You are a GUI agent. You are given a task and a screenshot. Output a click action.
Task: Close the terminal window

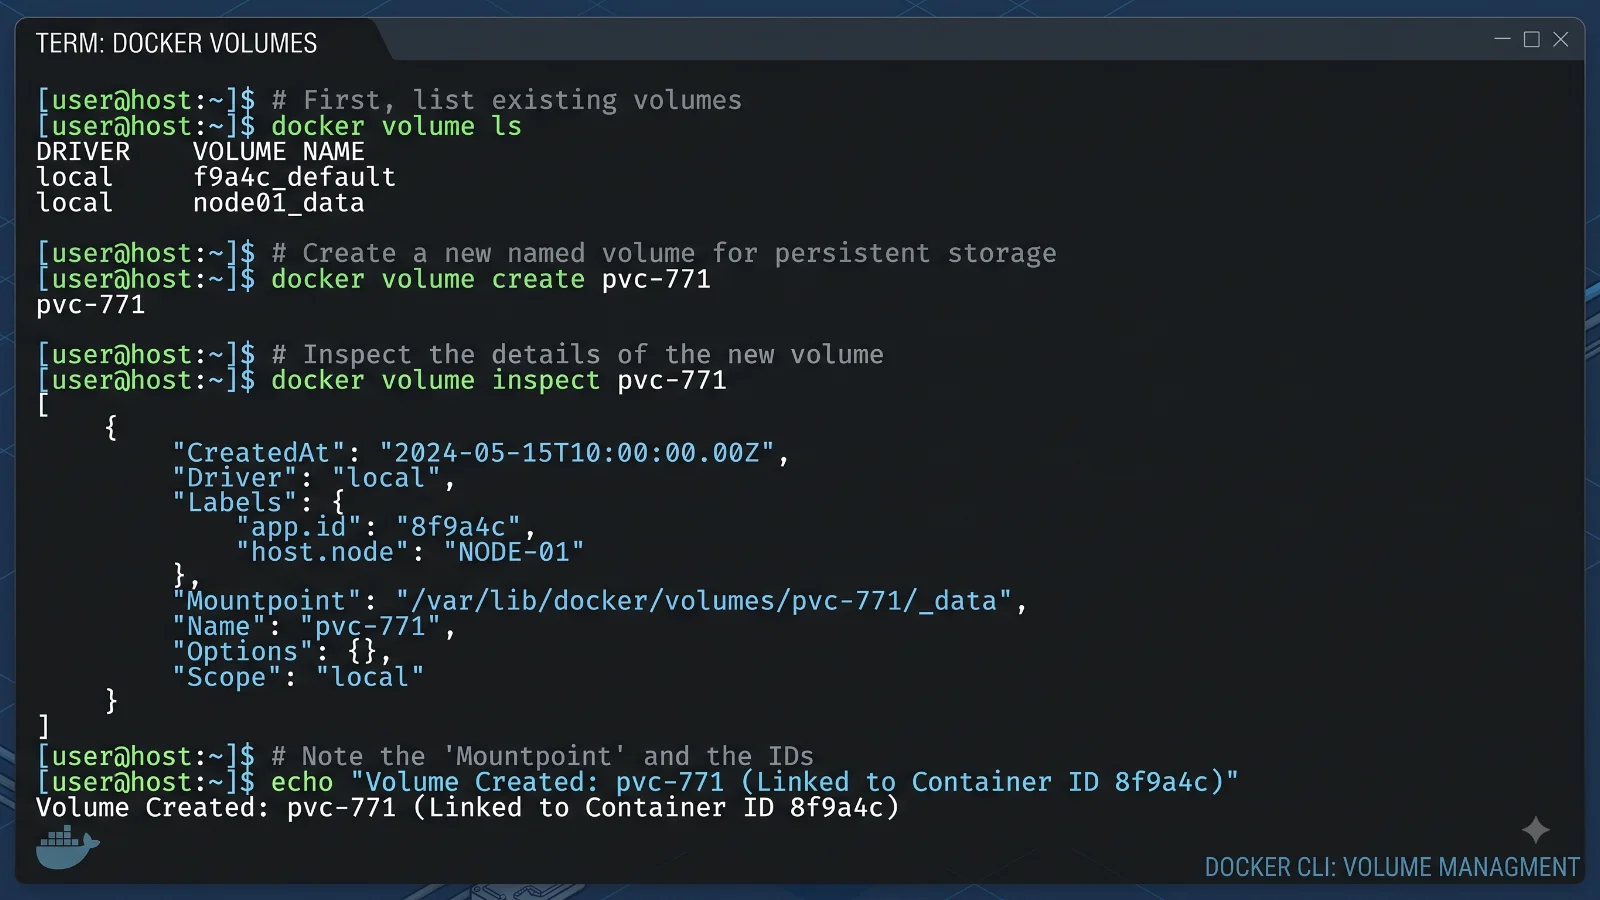(x=1560, y=39)
